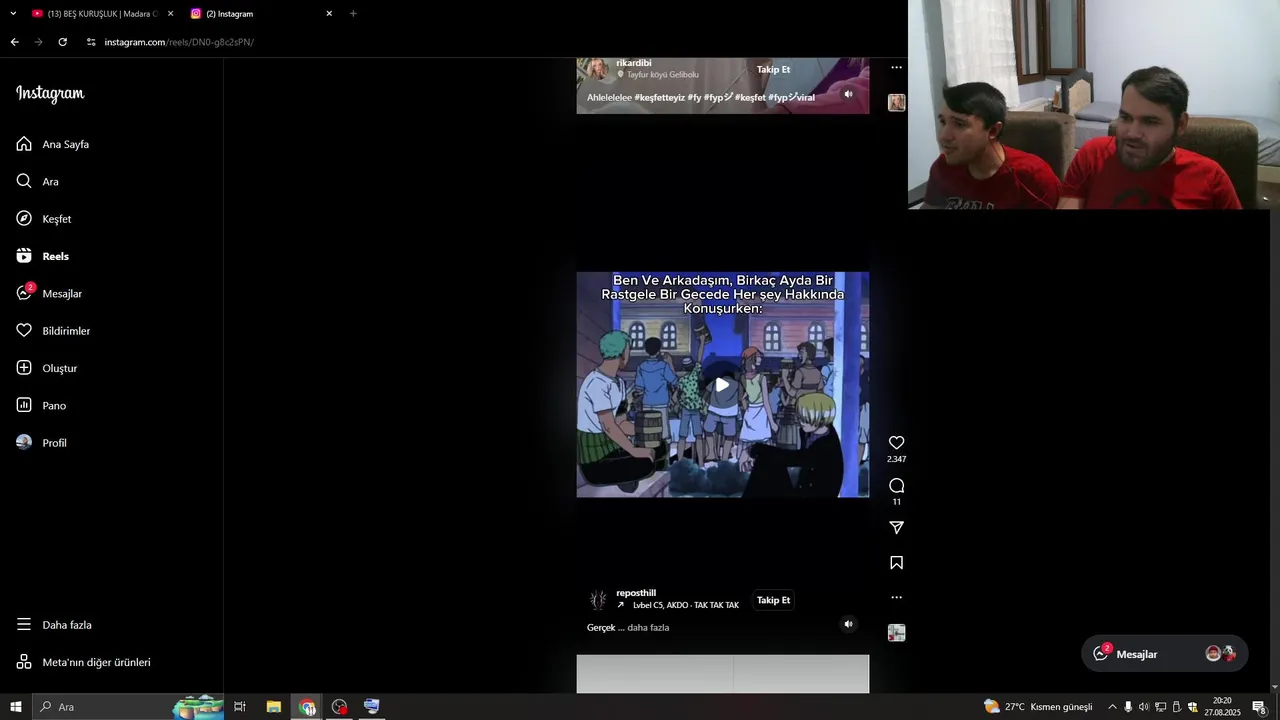
Task: Toggle sound on the rikardibi reel
Action: (848, 94)
